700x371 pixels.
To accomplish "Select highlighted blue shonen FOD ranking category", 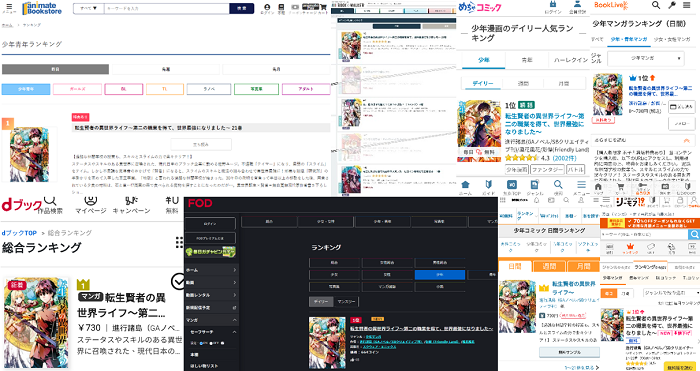I will (x=440, y=275).
